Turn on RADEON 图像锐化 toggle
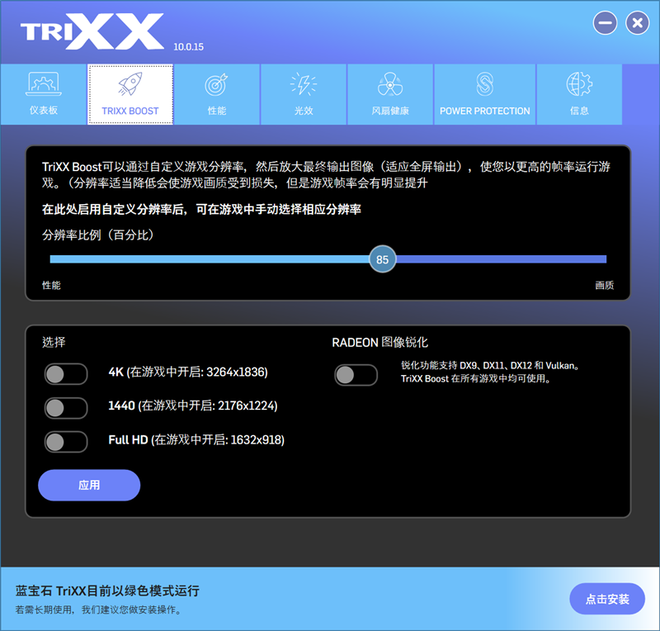The width and height of the screenshot is (660, 631). [x=356, y=375]
